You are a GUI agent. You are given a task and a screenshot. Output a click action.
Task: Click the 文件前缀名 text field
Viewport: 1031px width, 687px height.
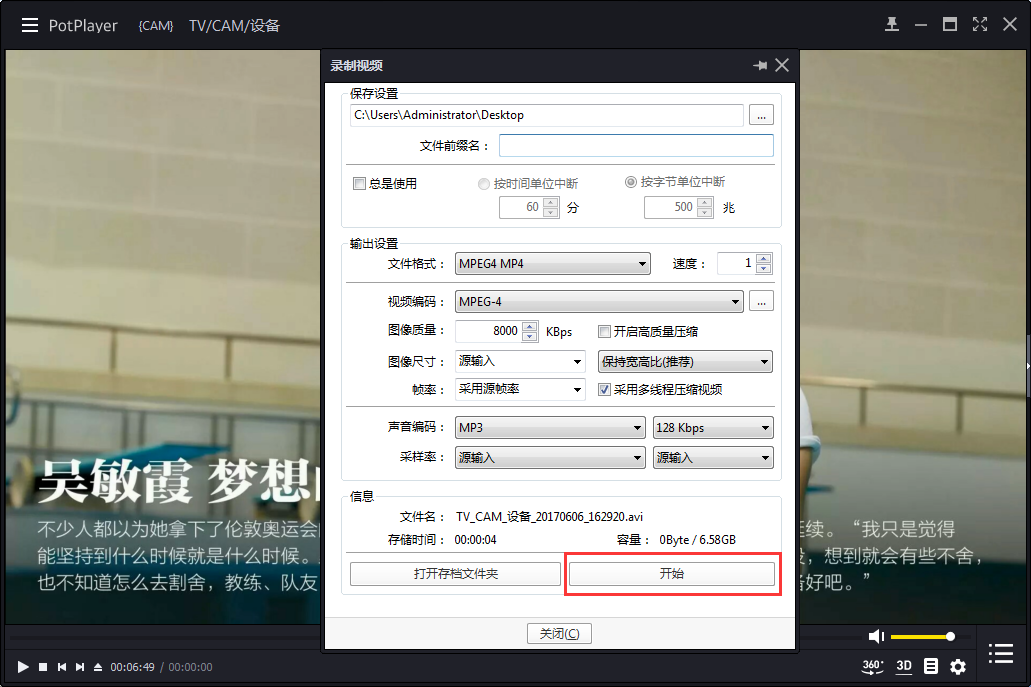pyautogui.click(x=636, y=146)
